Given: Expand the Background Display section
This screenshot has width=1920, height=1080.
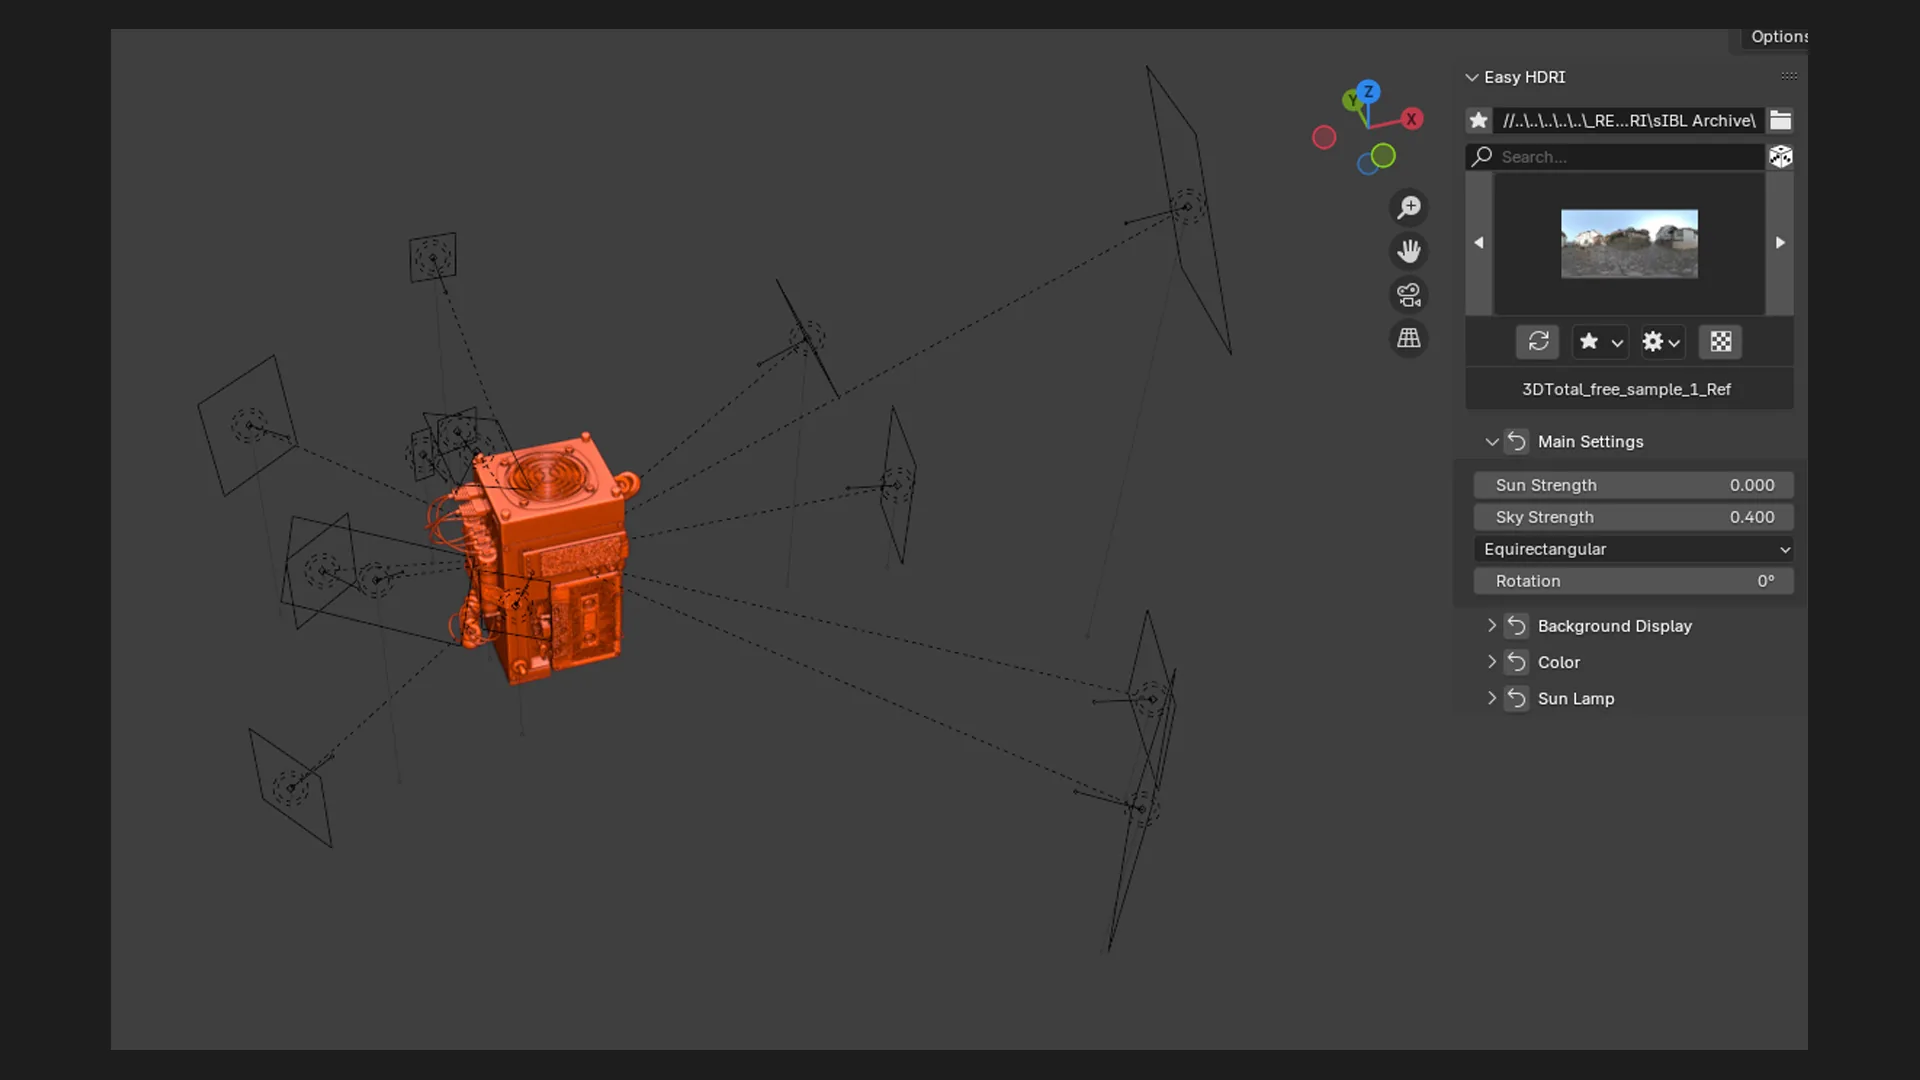Looking at the screenshot, I should click(1491, 626).
